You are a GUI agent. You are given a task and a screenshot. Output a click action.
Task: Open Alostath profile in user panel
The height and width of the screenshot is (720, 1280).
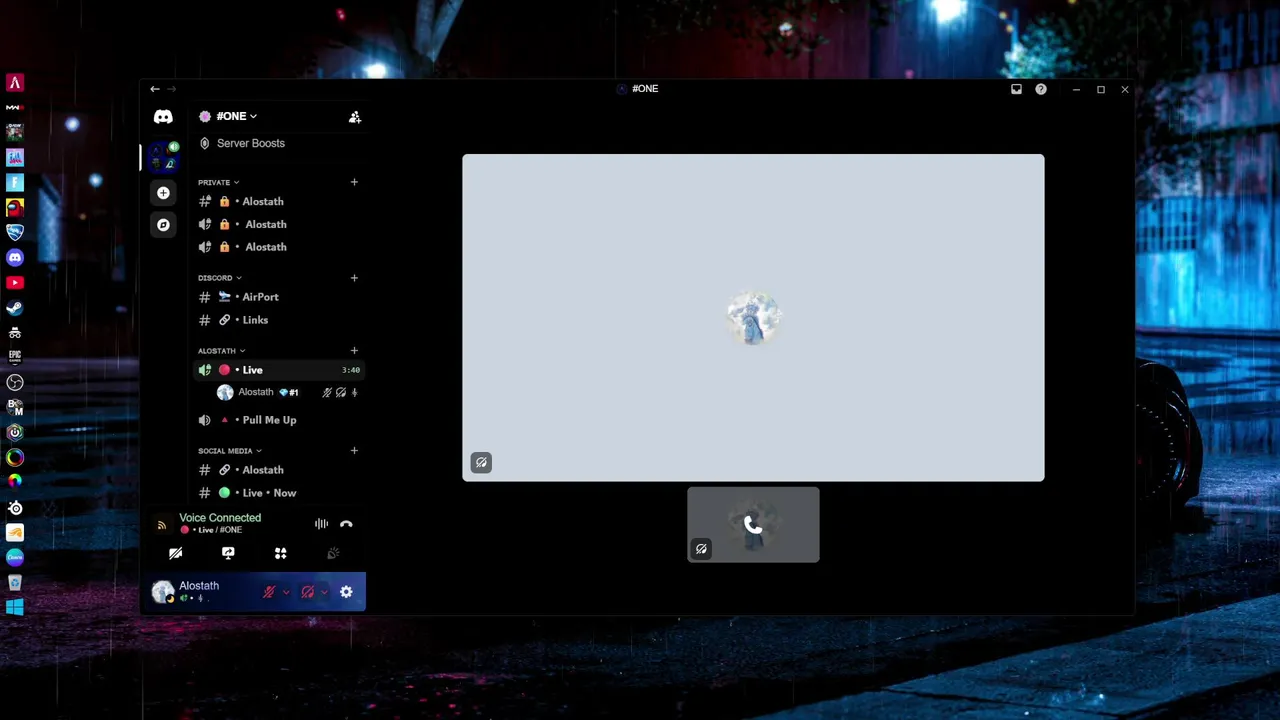point(198,592)
